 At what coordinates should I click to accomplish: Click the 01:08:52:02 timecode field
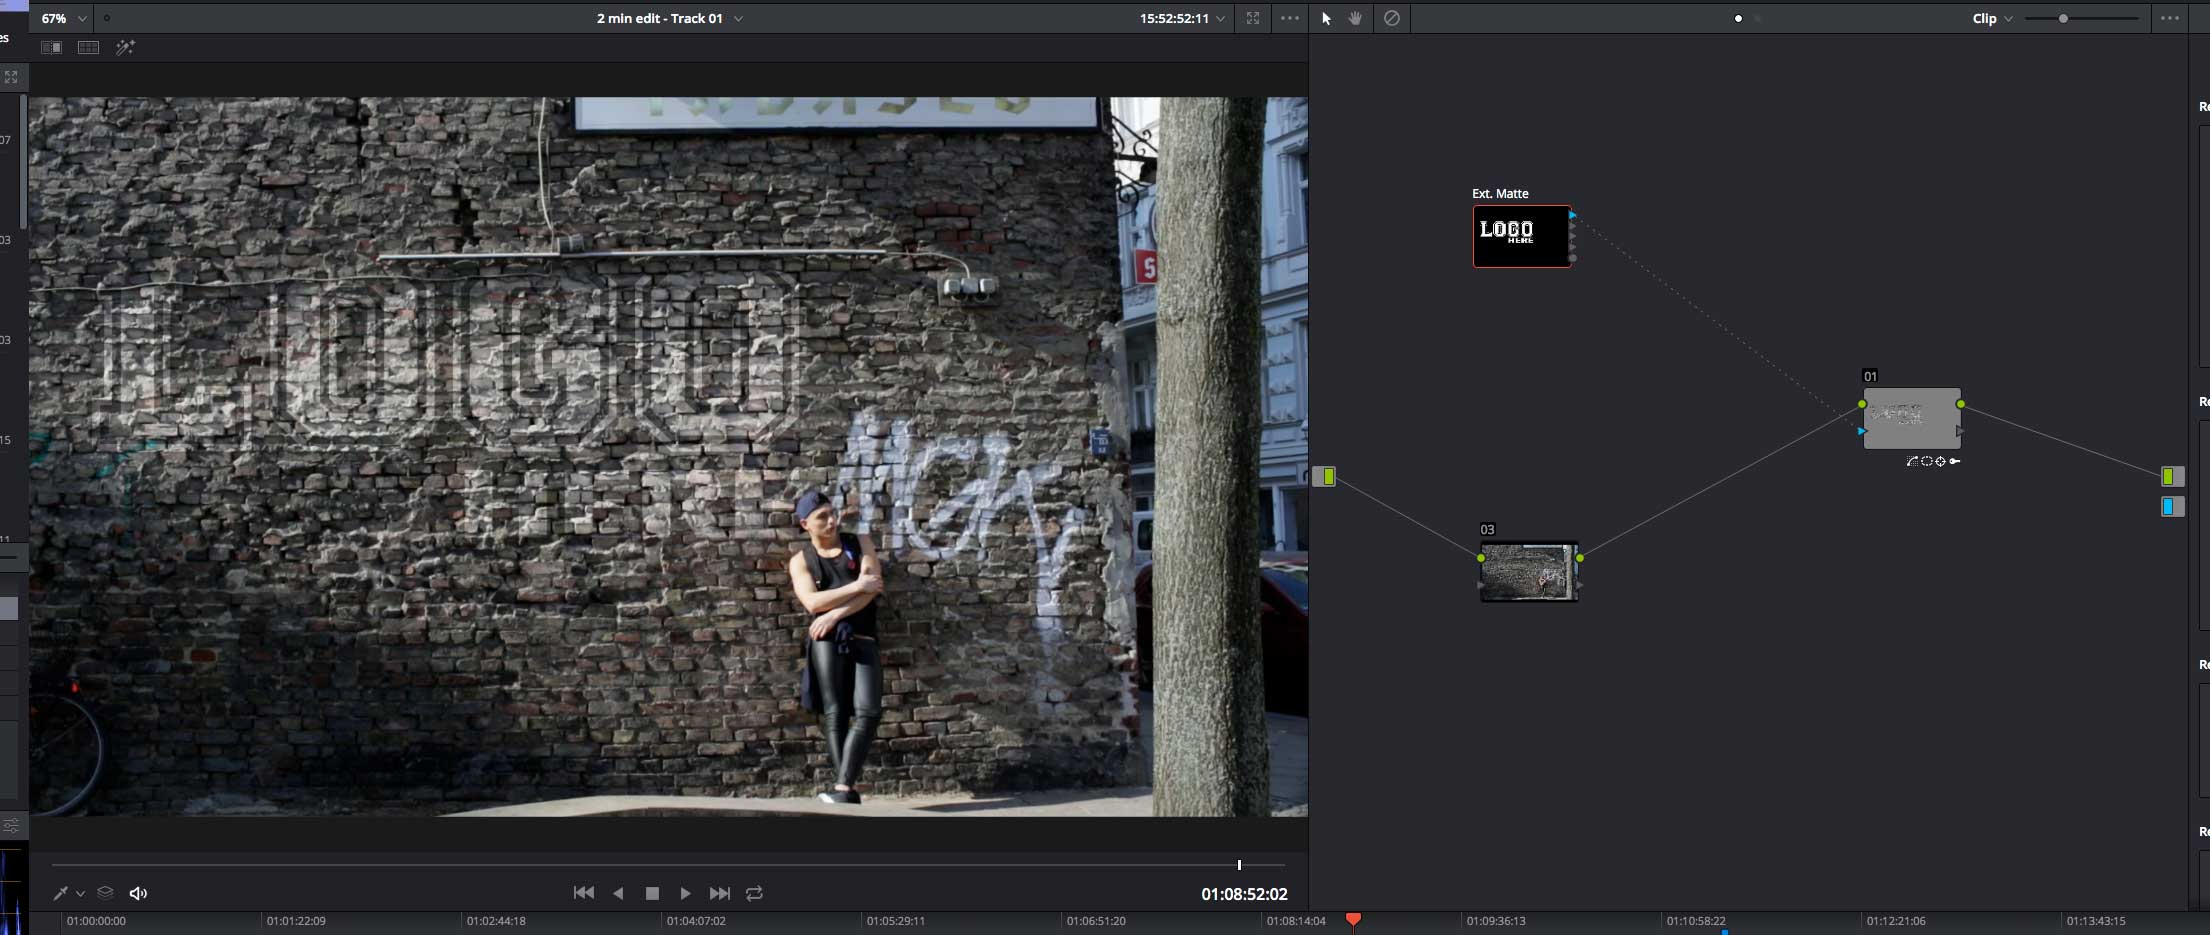click(1244, 894)
